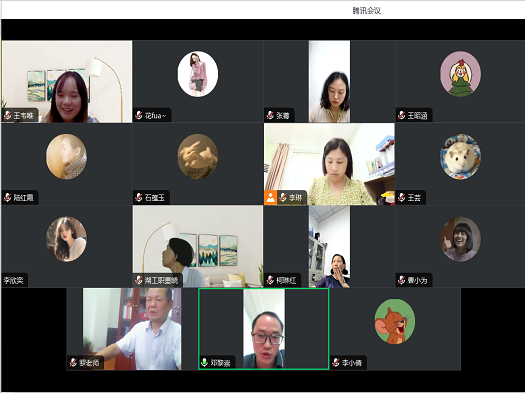Click muted mic icon beside 曹小为 label

point(401,280)
